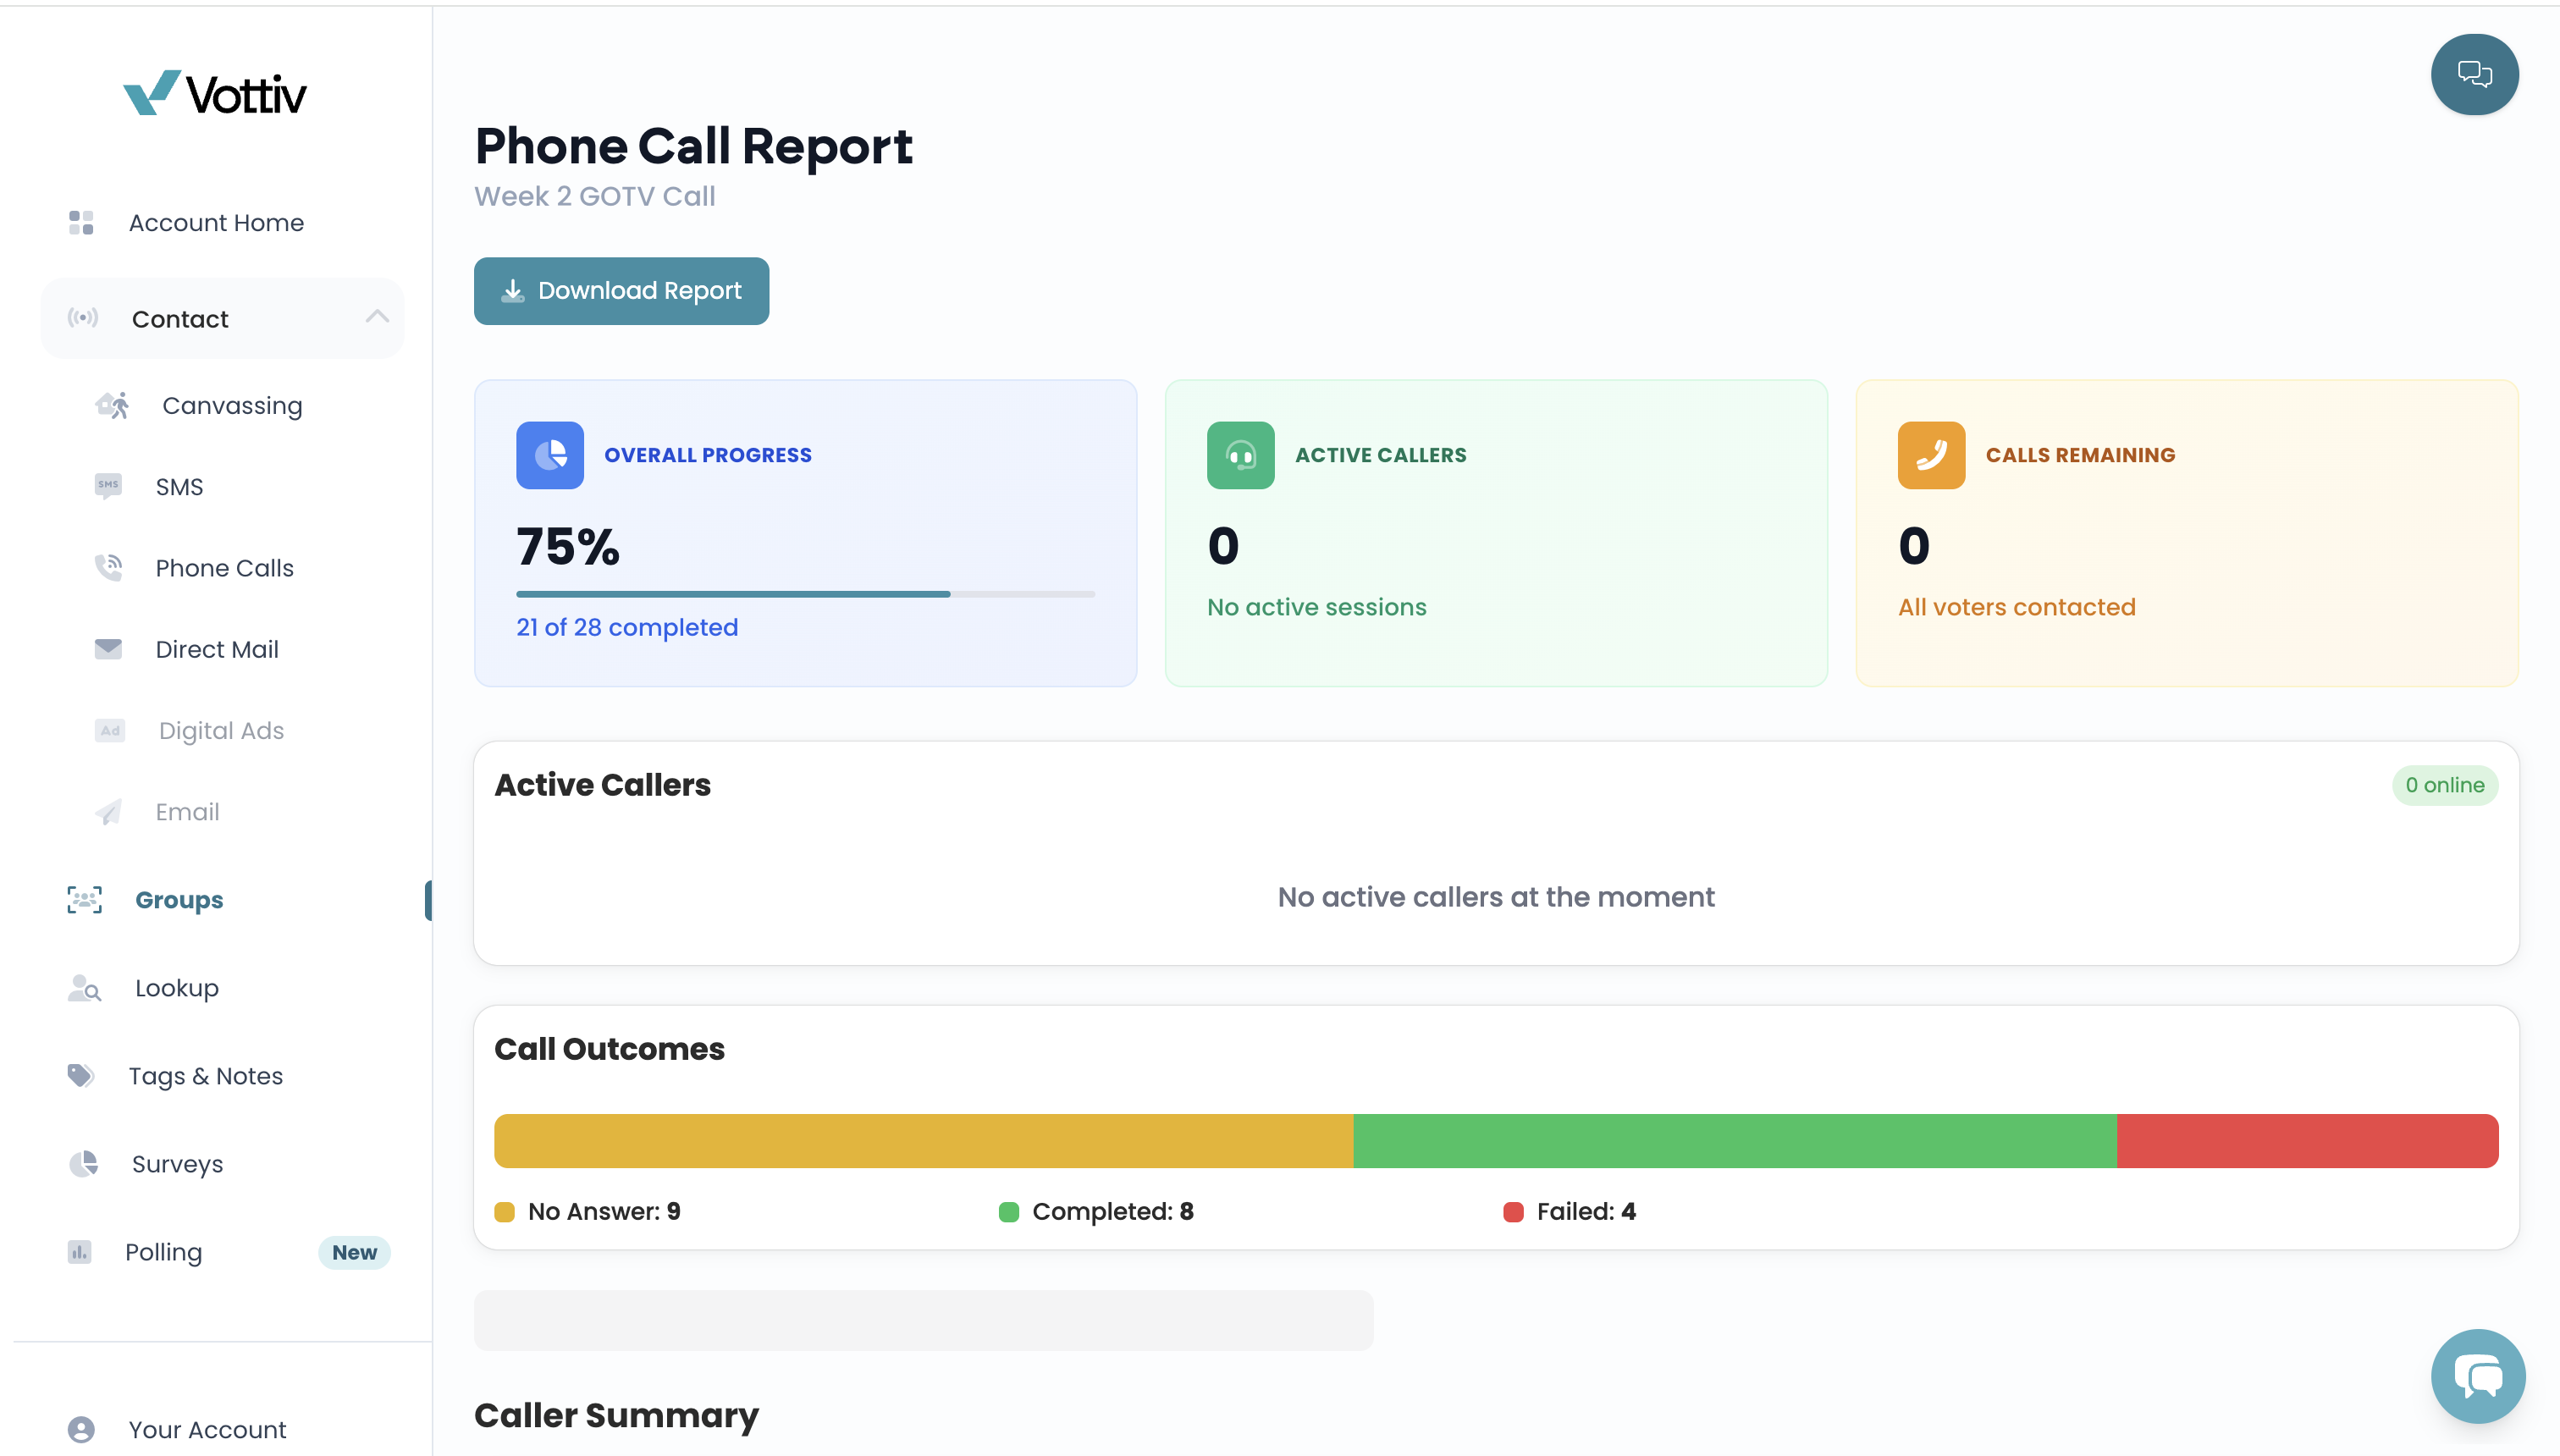Open the top-right messages chat icon
Viewport: 2560px width, 1456px height.
click(x=2474, y=74)
